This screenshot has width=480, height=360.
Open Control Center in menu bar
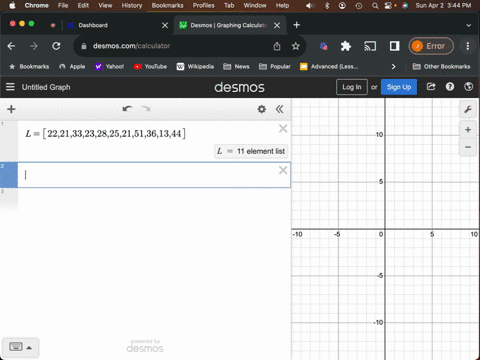(389, 6)
